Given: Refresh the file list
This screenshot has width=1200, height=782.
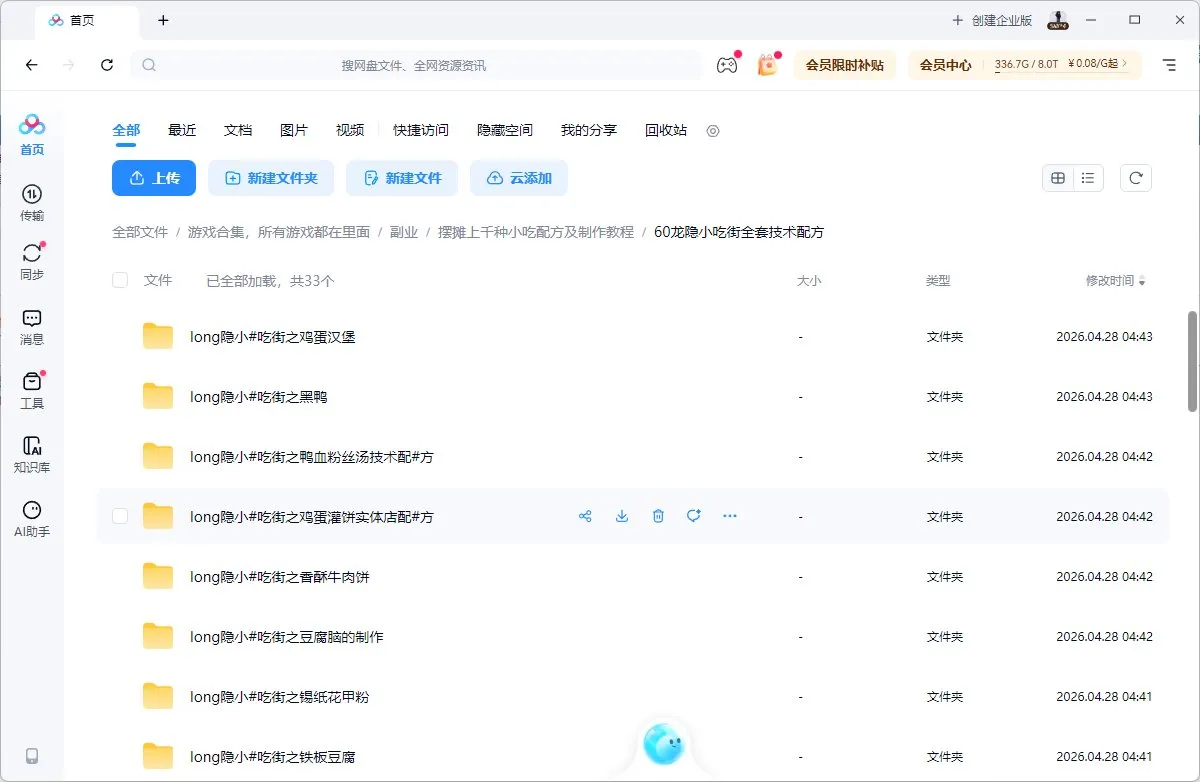Looking at the screenshot, I should [x=1135, y=177].
